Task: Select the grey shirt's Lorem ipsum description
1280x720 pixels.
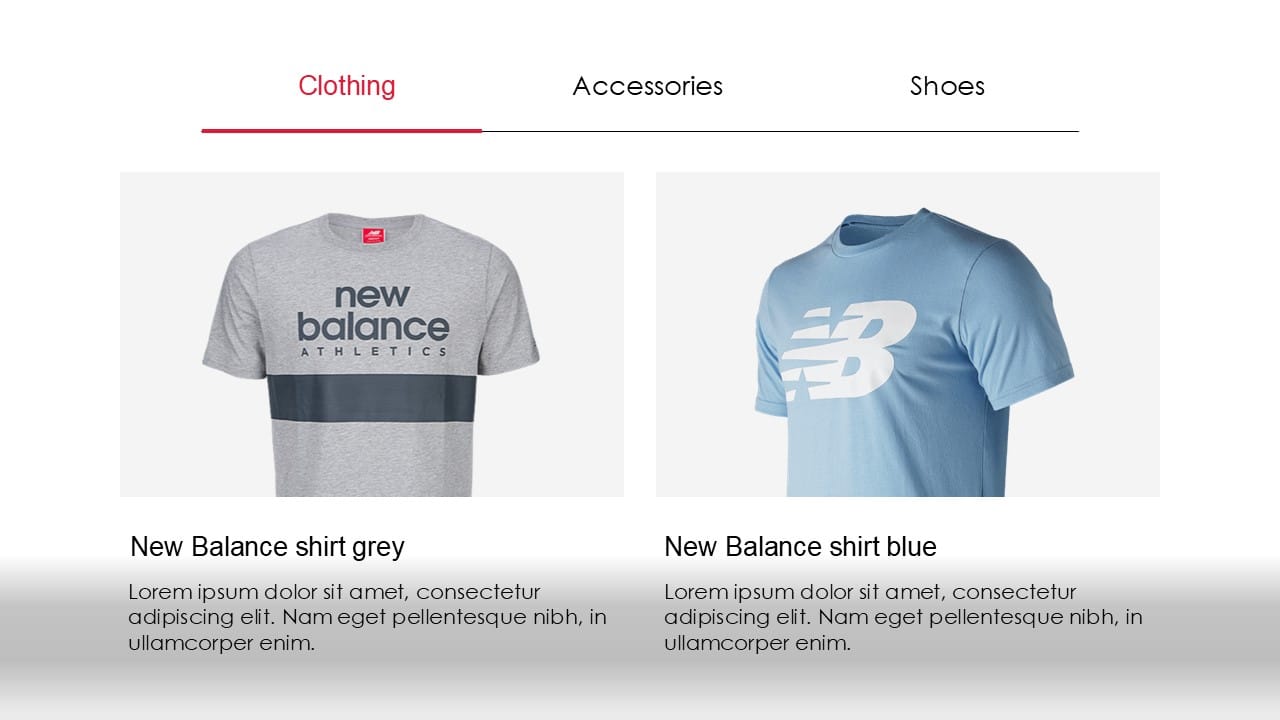Action: pyautogui.click(x=367, y=618)
